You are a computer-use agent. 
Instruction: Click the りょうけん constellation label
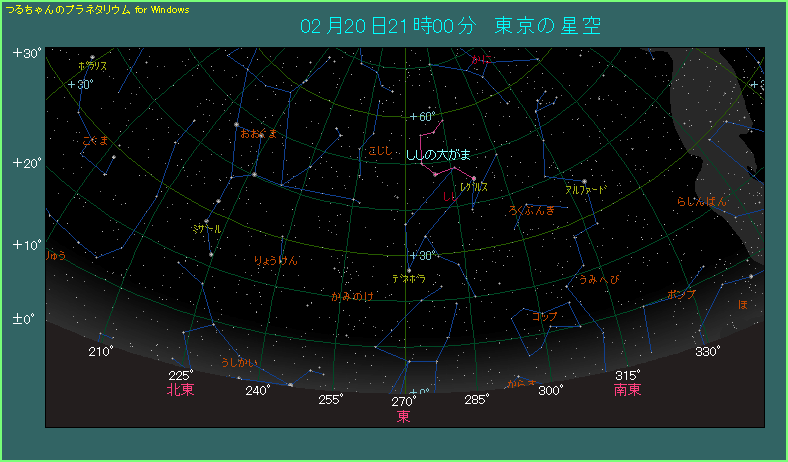point(276,261)
